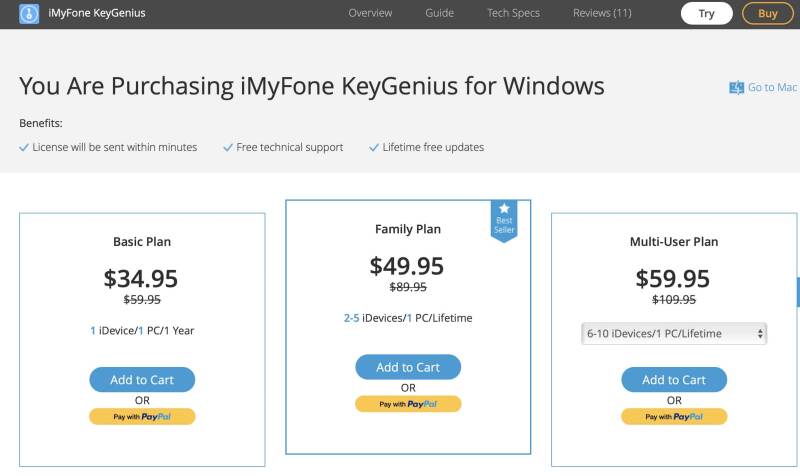Go to the Tech Specs tab
The height and width of the screenshot is (476, 800).
tap(513, 13)
